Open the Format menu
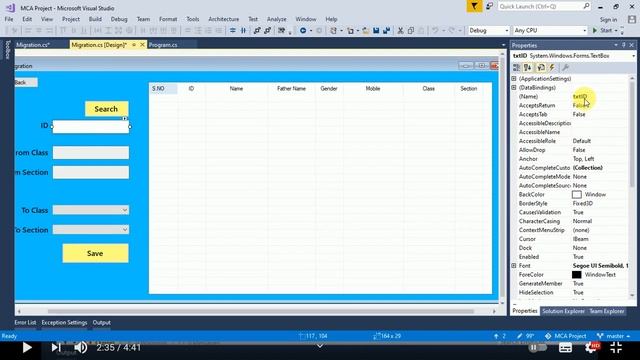The image size is (640, 360). [x=168, y=19]
